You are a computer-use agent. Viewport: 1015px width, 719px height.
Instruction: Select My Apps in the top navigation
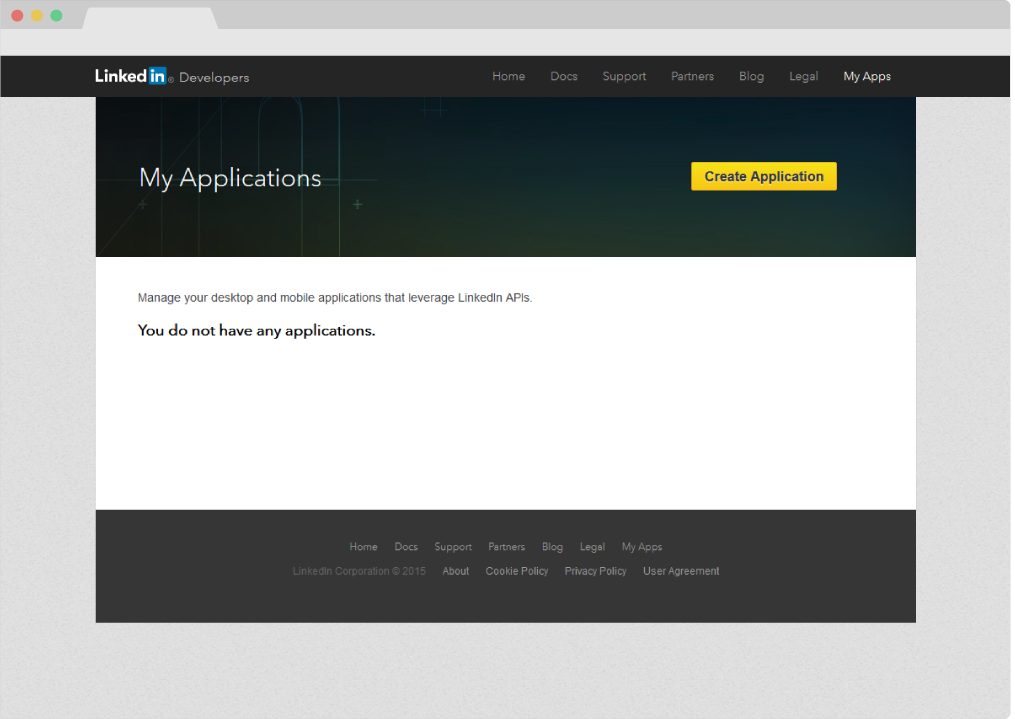867,77
